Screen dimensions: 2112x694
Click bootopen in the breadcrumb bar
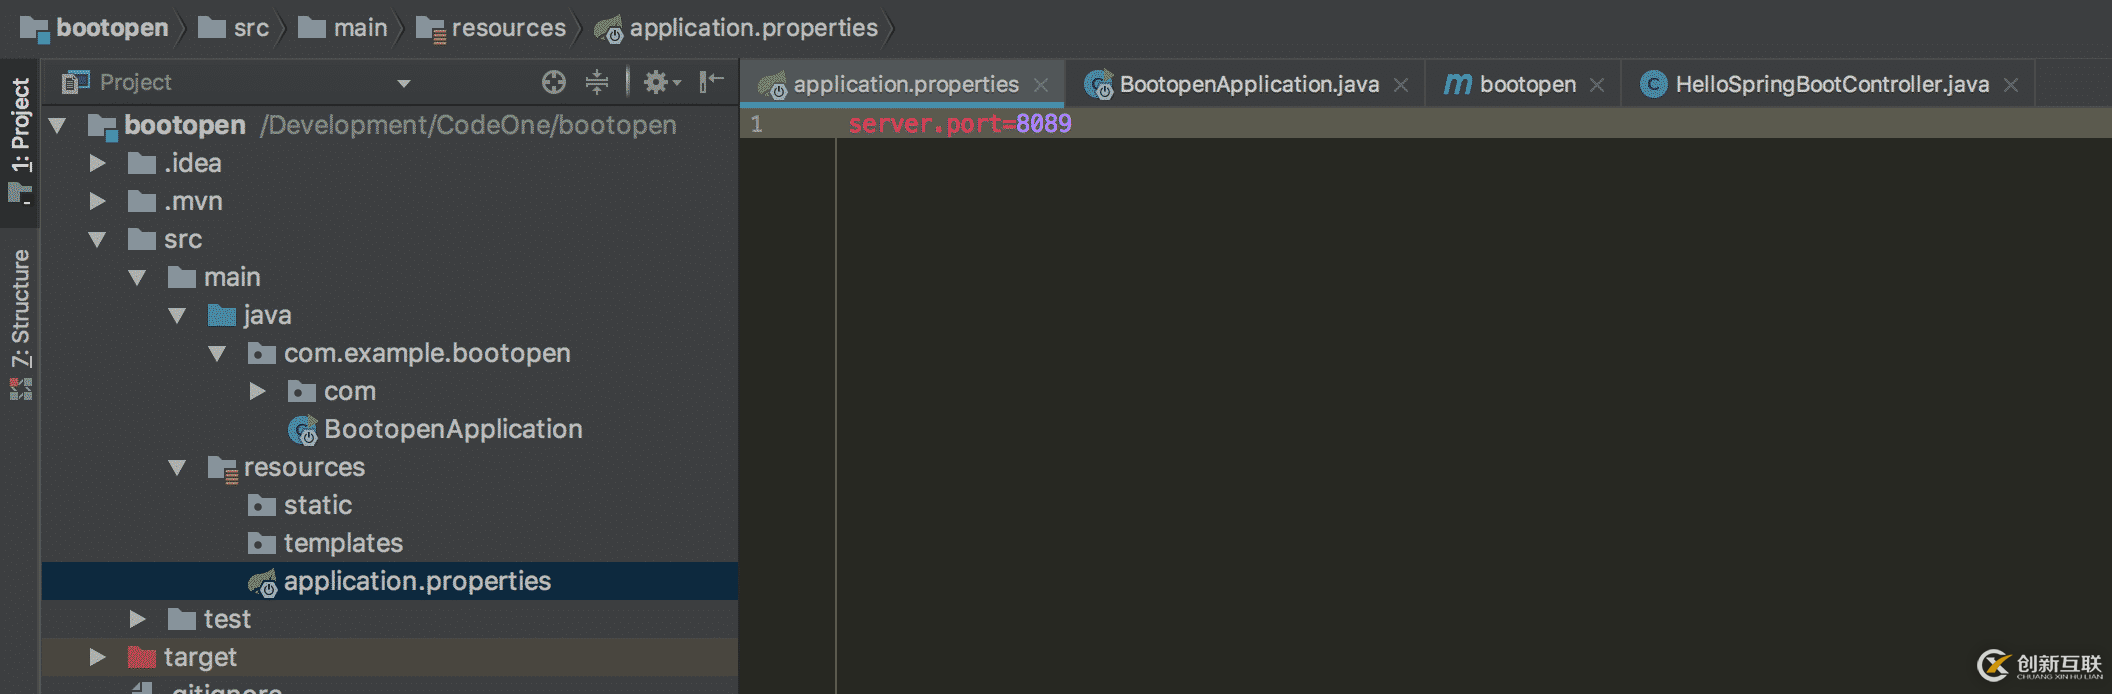click(95, 28)
